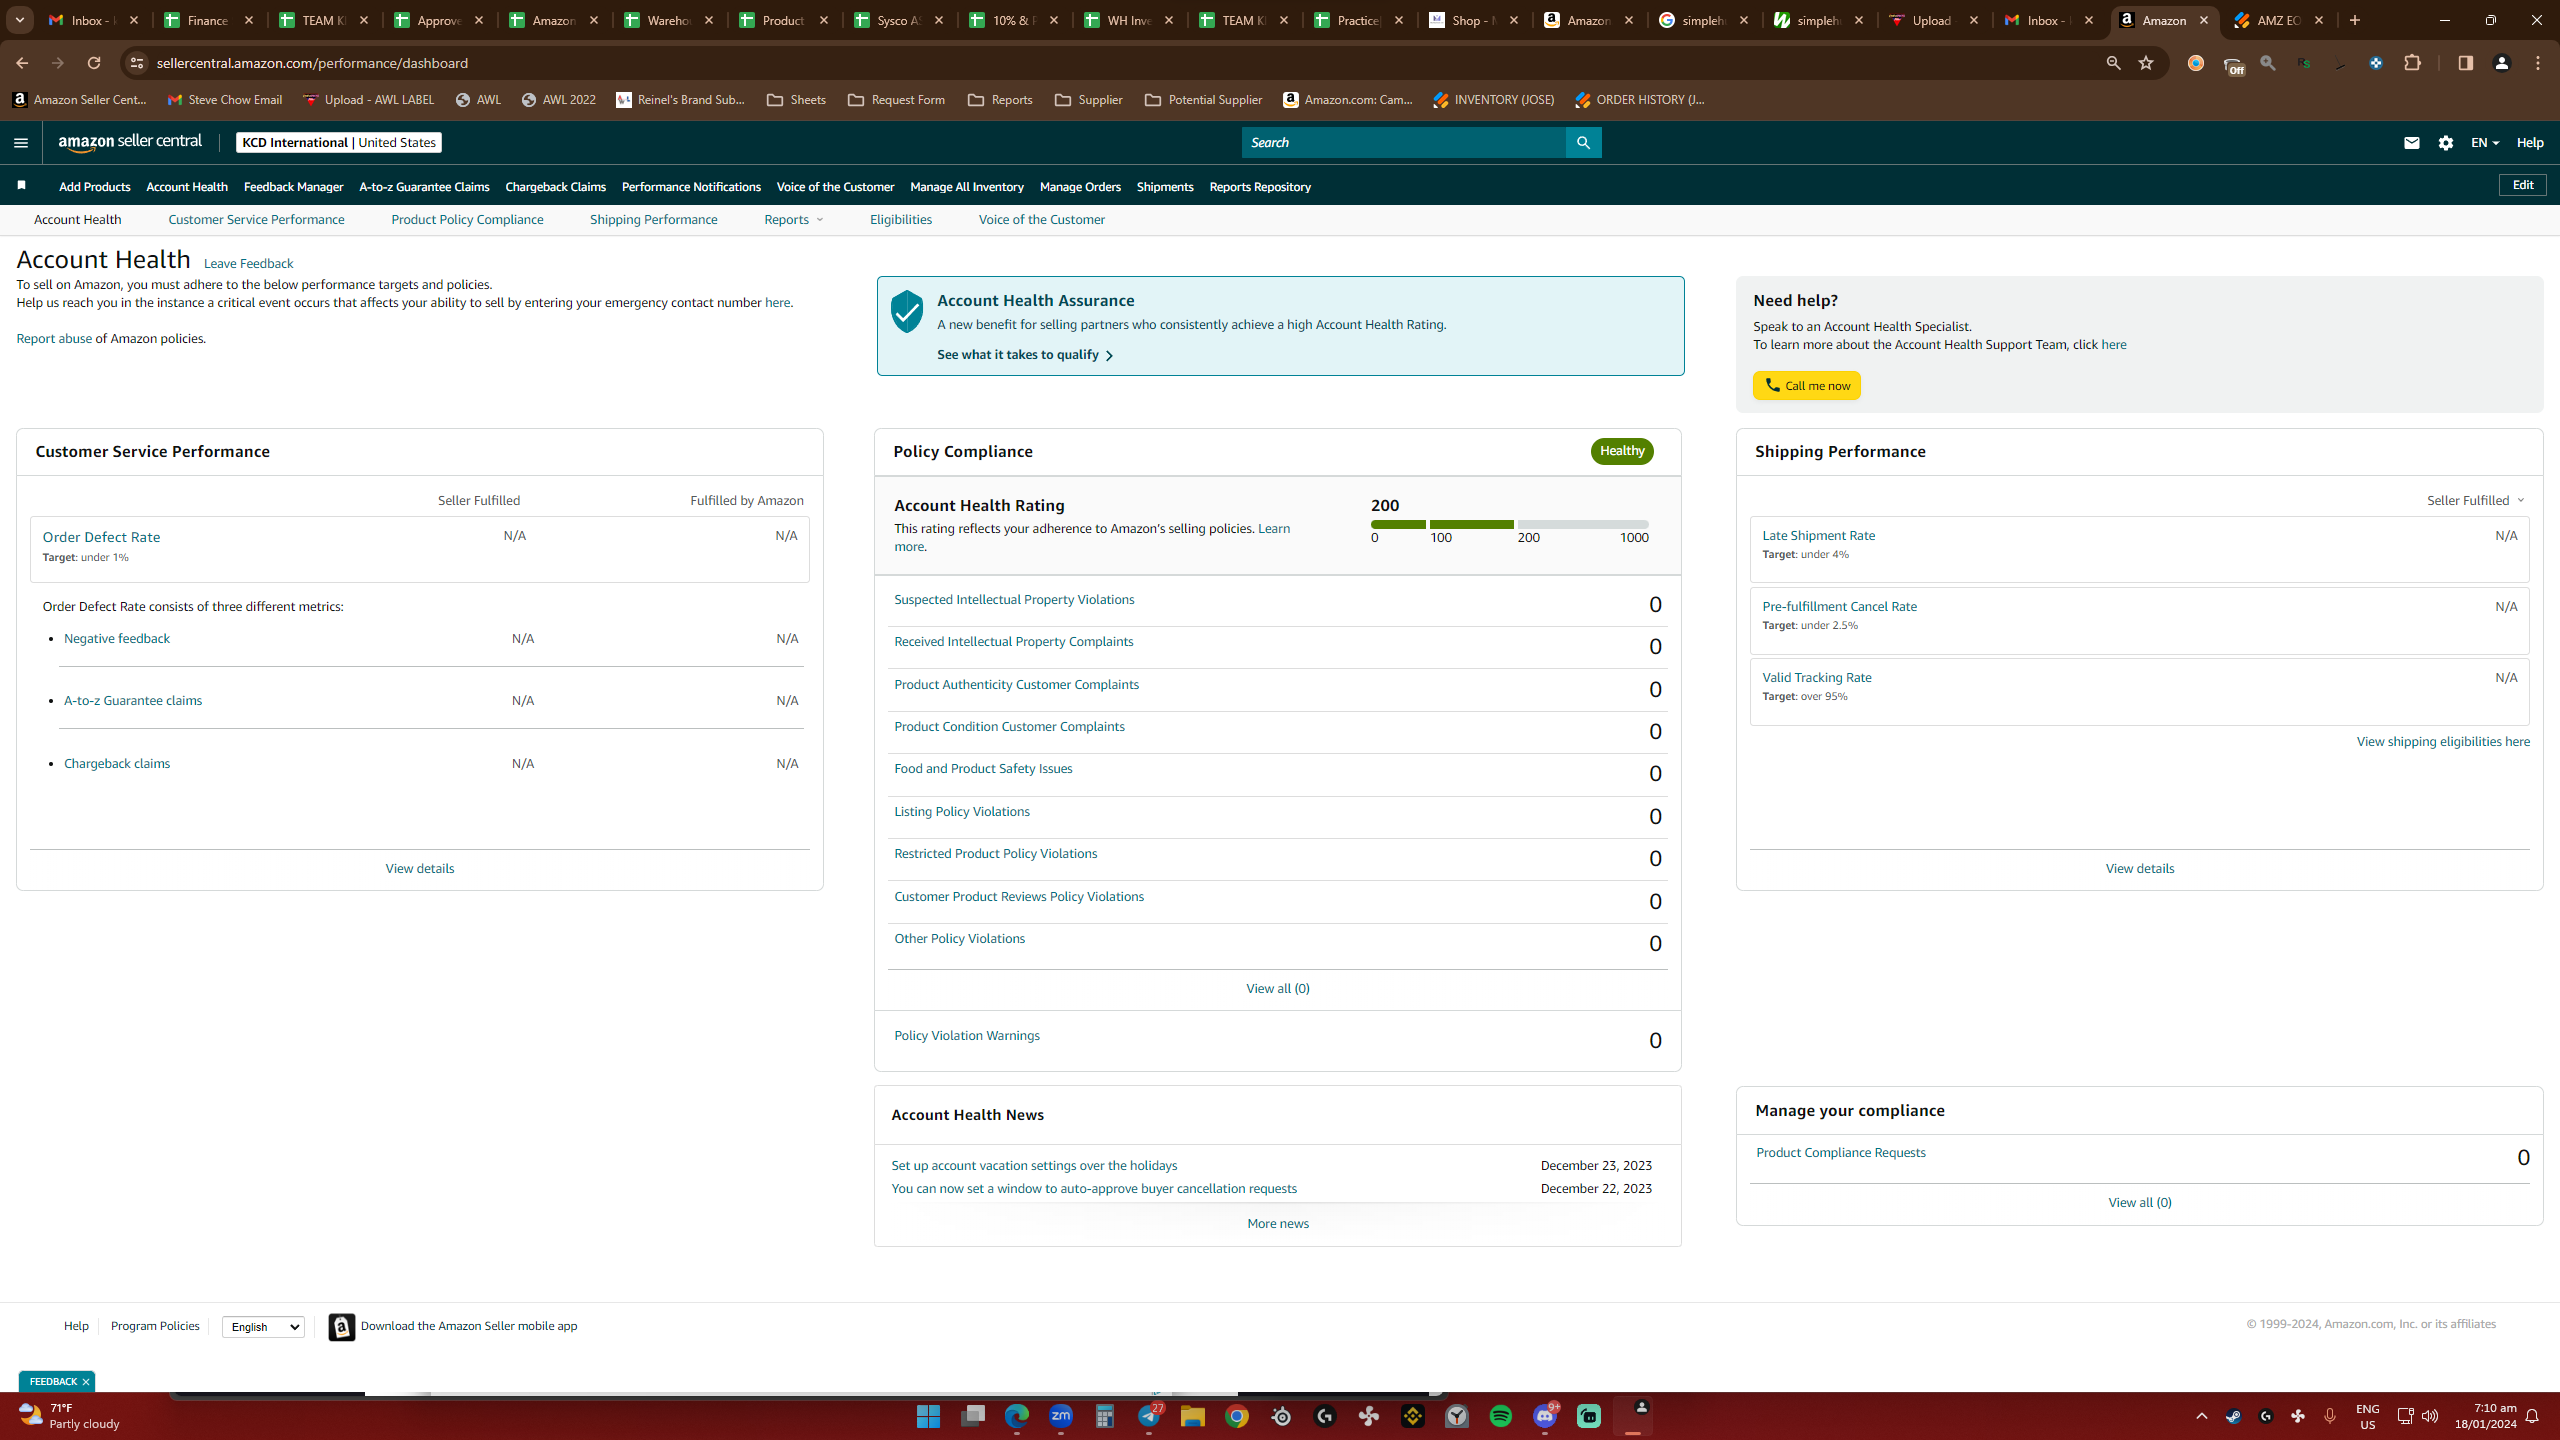
Task: Click the RS extension icon
Action: [x=2304, y=63]
